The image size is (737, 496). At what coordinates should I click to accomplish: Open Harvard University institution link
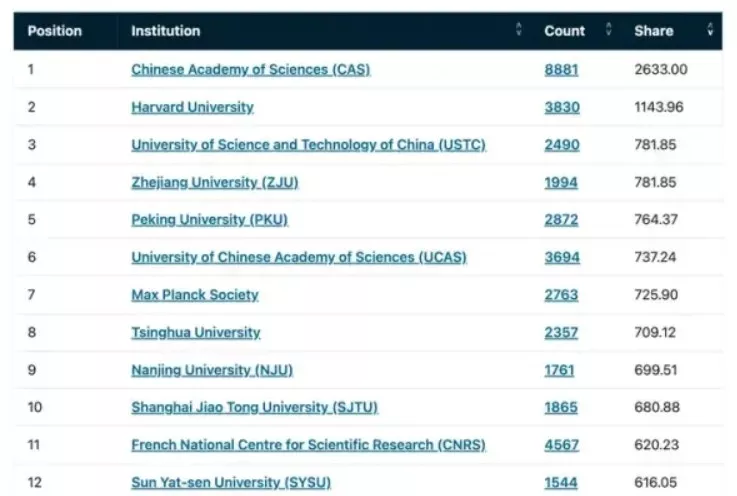192,107
